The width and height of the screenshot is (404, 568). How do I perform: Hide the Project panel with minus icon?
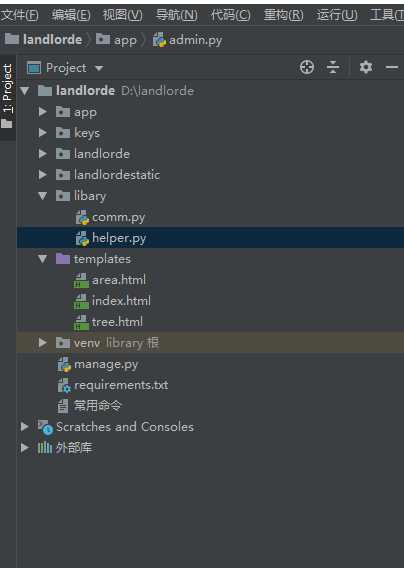tap(392, 67)
